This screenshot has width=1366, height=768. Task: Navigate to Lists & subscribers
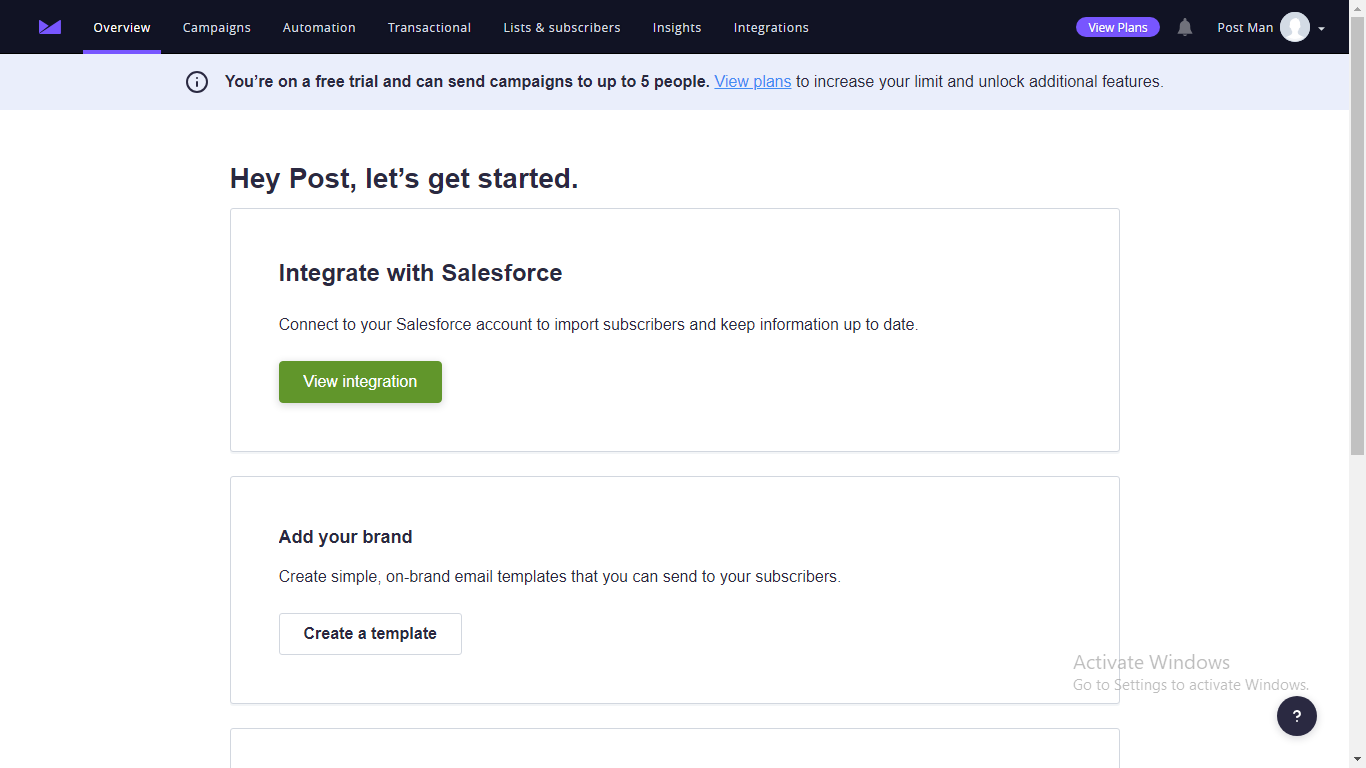point(562,27)
